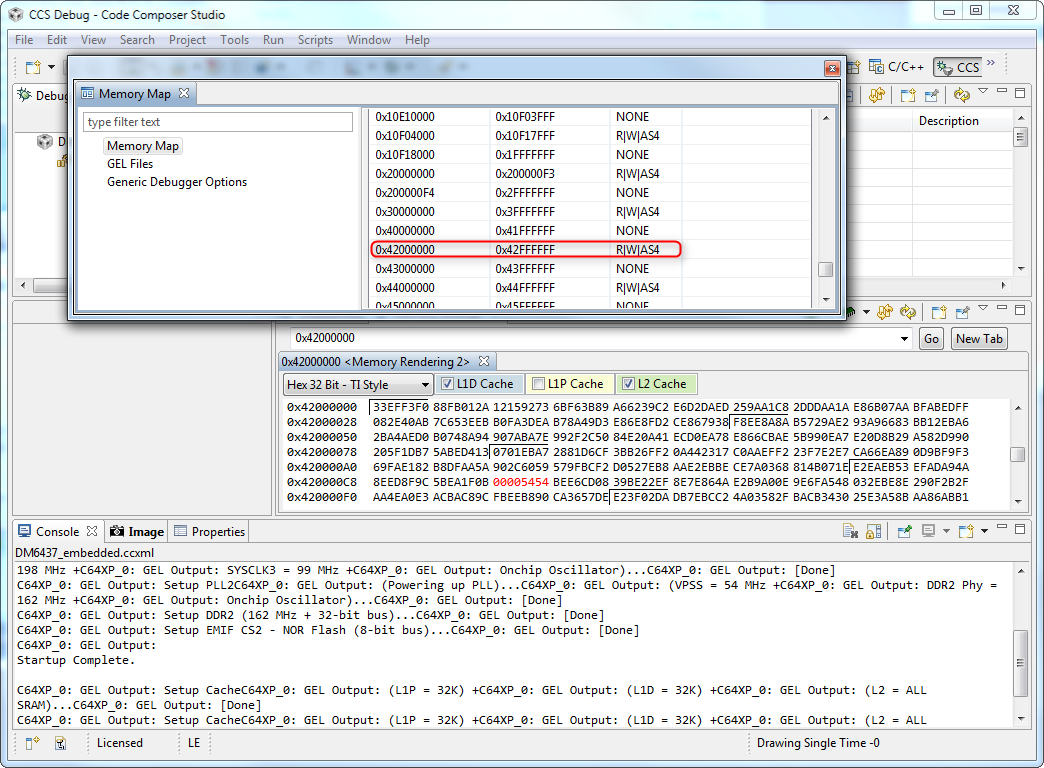Open the Scripts menu

click(x=315, y=40)
